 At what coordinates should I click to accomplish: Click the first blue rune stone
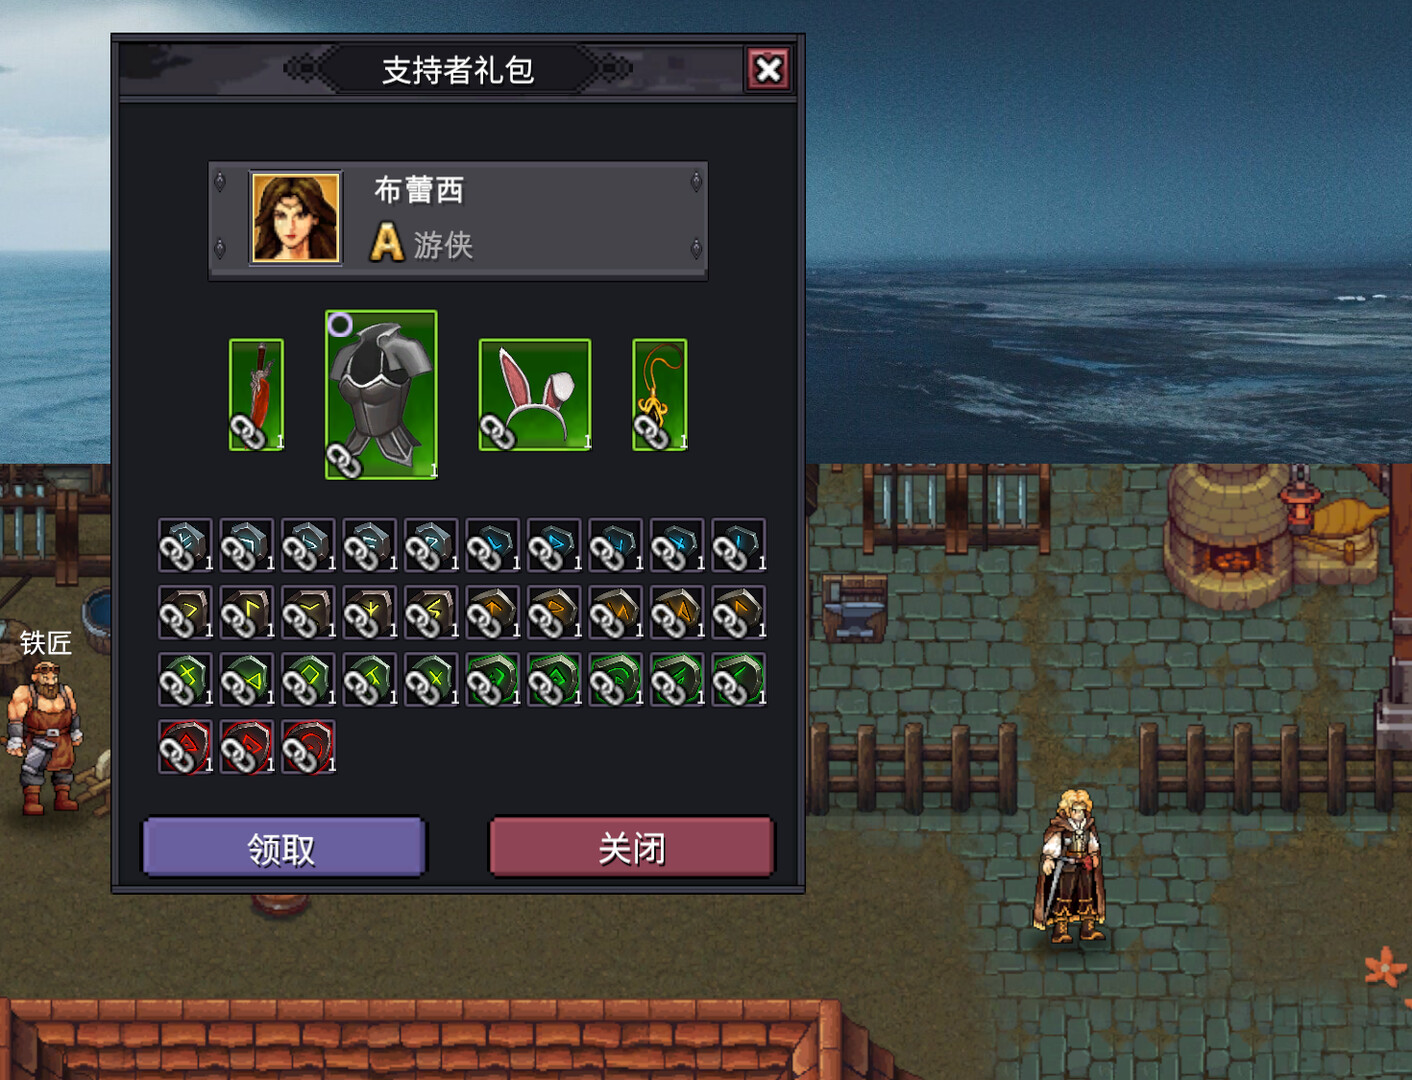tap(185, 545)
